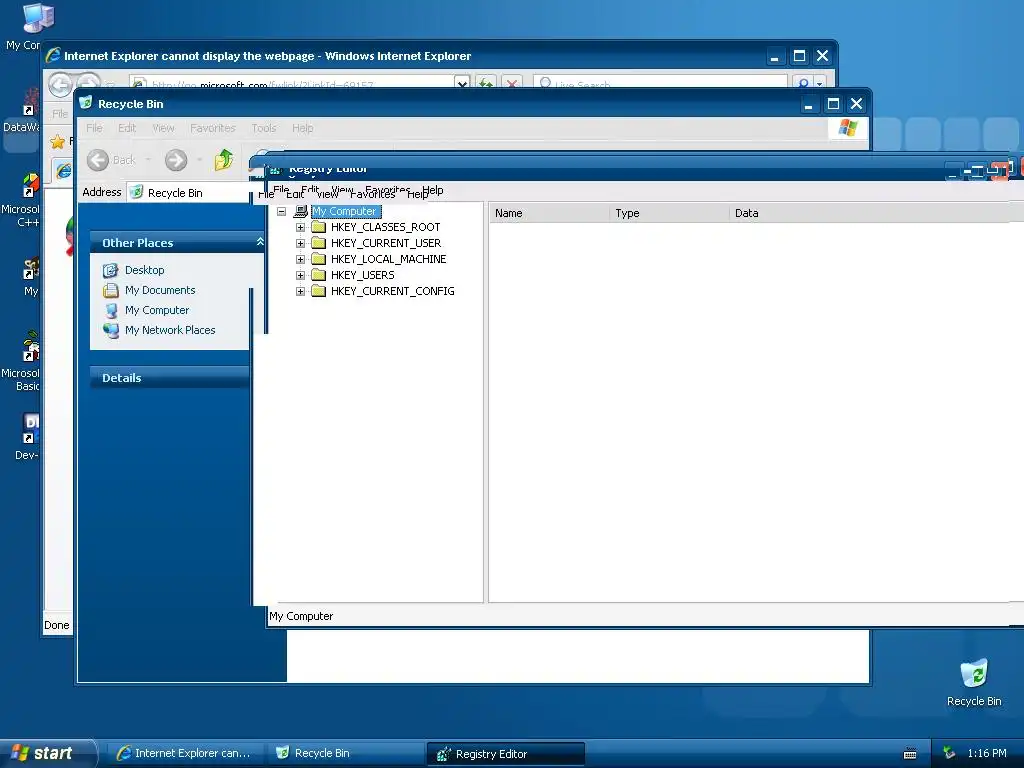Open Help menu in Recycle Bin window
Screen dimensions: 1024x768
[x=302, y=128]
